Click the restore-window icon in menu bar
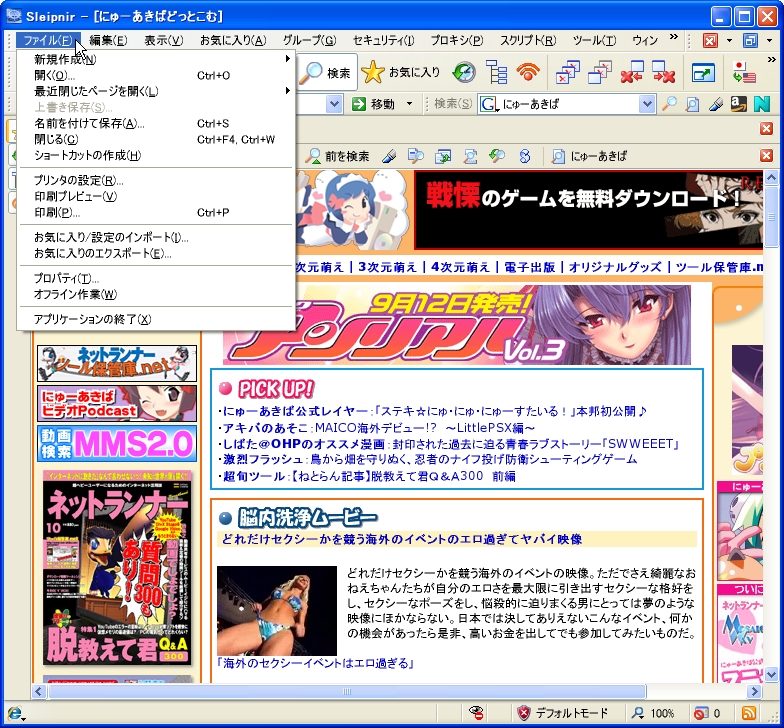 [x=750, y=40]
